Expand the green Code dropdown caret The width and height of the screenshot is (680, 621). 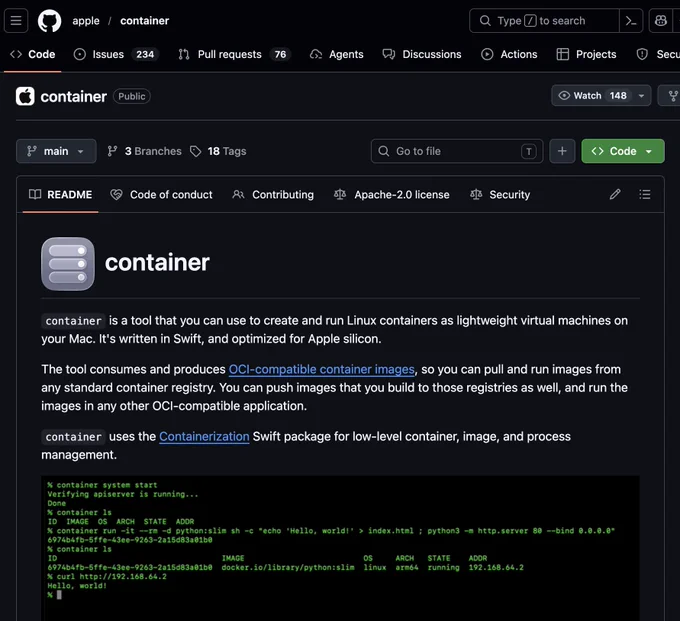649,151
